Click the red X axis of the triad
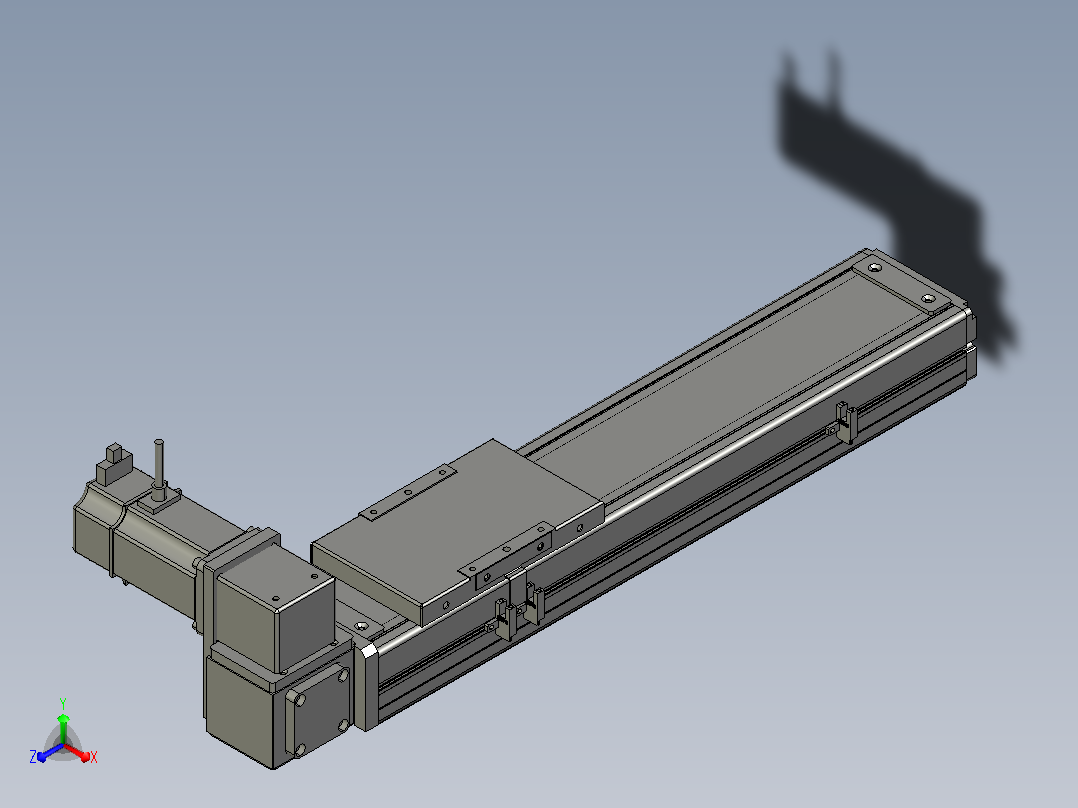Screen dimensions: 1078x808 [78, 753]
